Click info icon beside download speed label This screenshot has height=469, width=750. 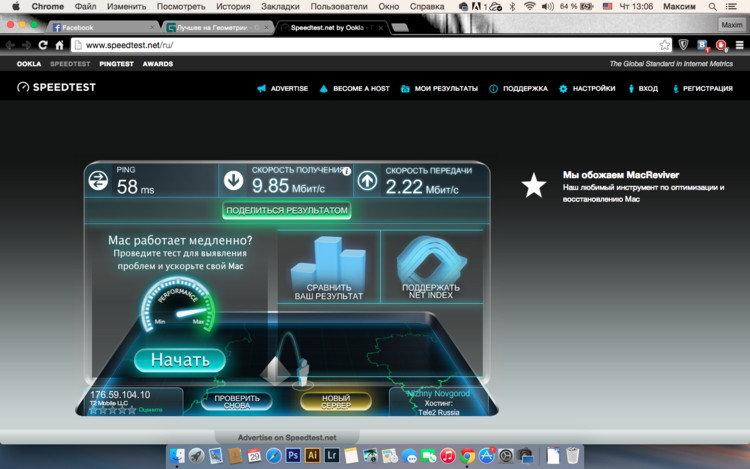click(346, 171)
